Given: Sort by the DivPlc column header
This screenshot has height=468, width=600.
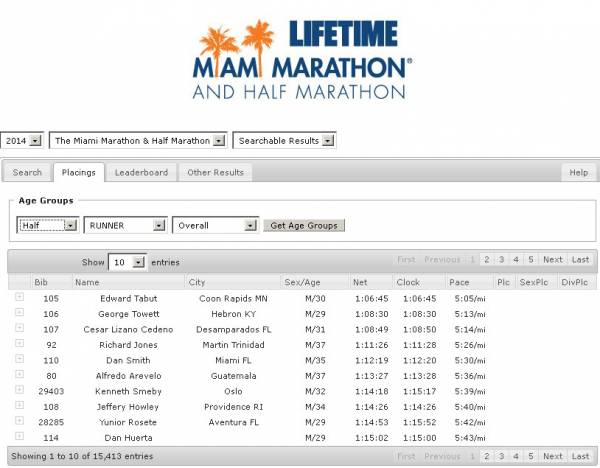Looking at the screenshot, I should (x=577, y=282).
